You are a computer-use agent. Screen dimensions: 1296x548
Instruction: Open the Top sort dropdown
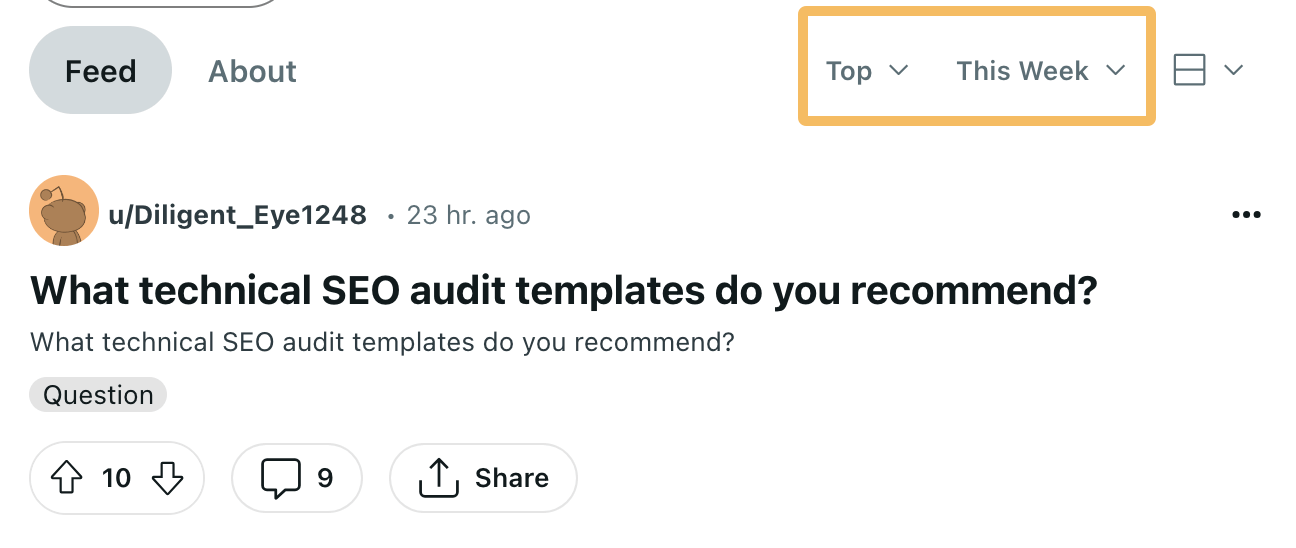click(867, 71)
